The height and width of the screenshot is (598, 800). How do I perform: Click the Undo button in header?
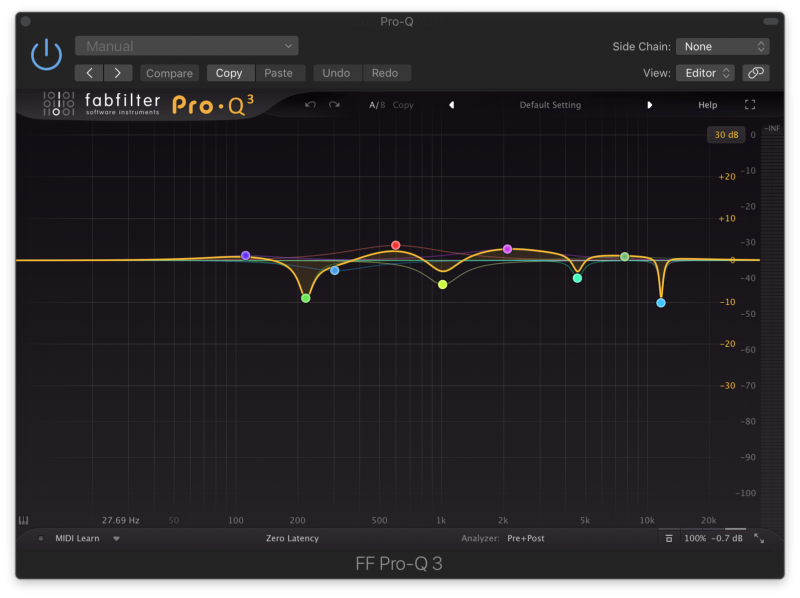[336, 73]
